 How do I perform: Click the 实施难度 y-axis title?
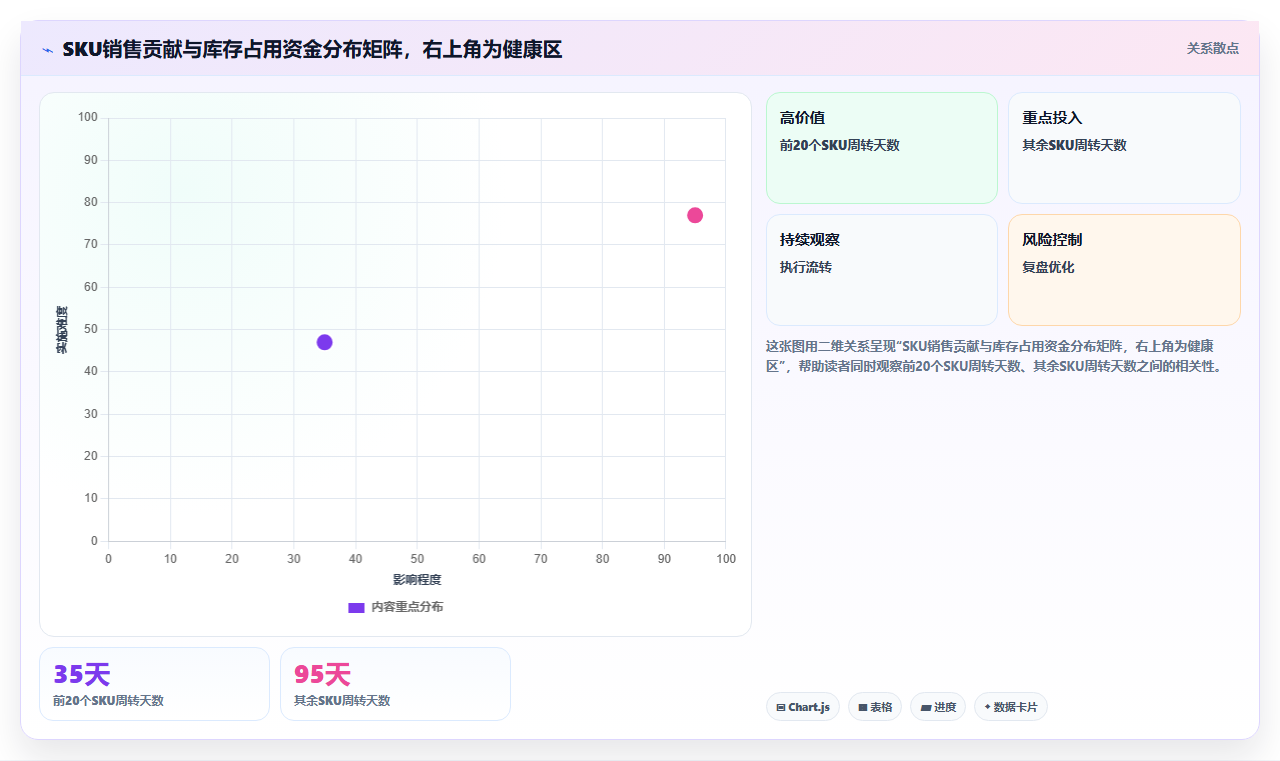pyautogui.click(x=62, y=330)
